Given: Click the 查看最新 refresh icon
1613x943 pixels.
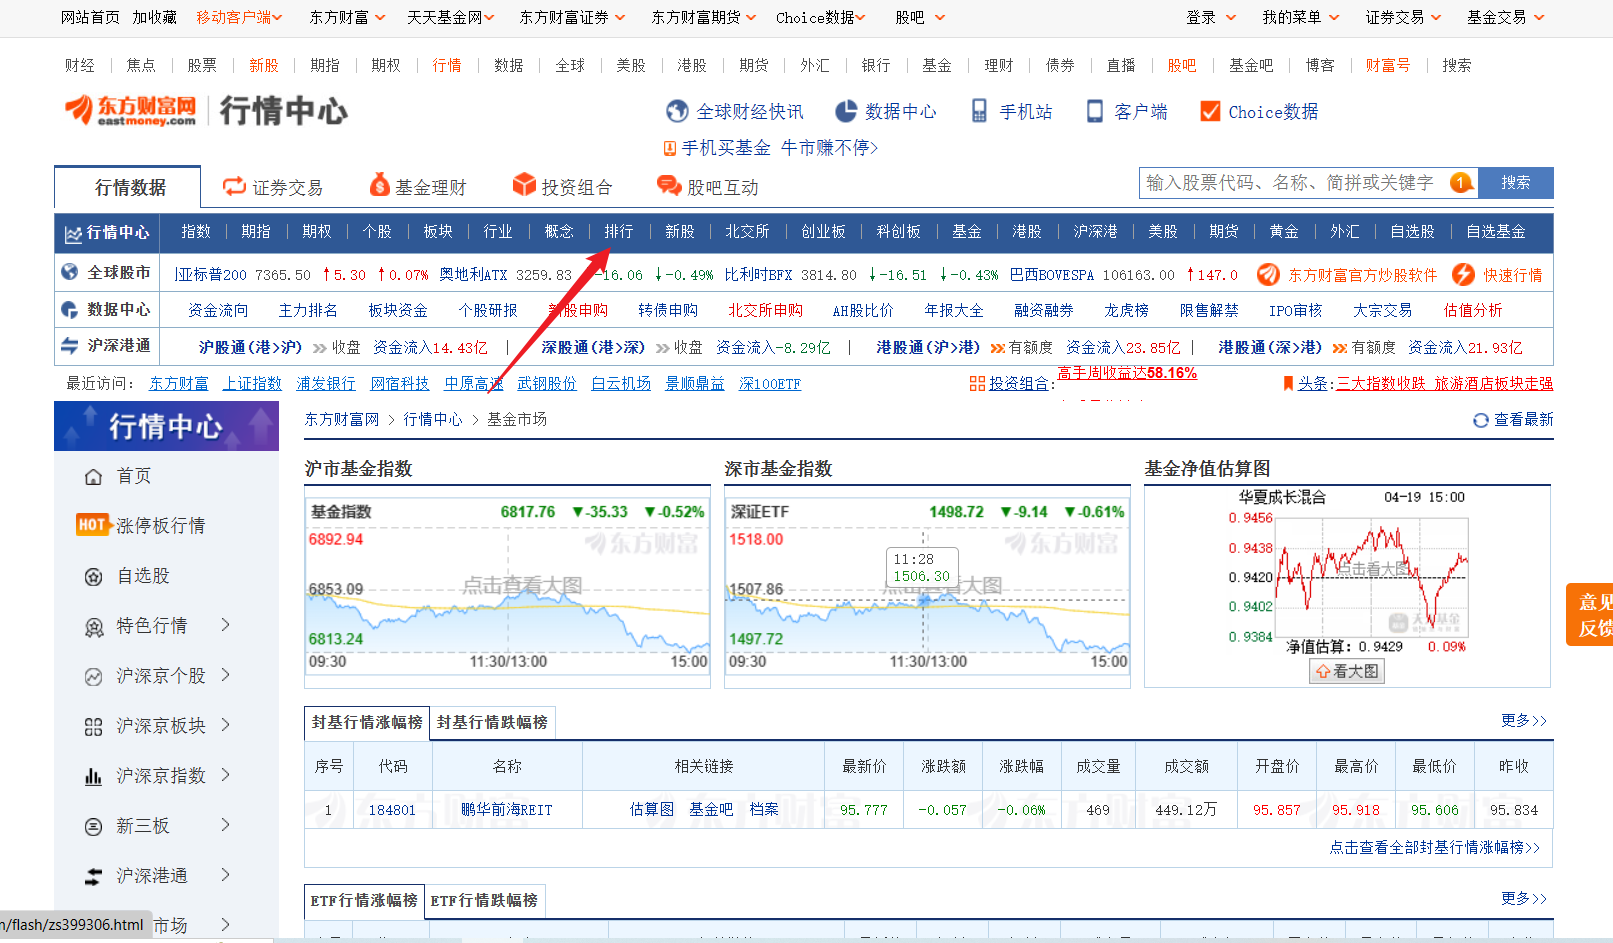Looking at the screenshot, I should [x=1481, y=420].
